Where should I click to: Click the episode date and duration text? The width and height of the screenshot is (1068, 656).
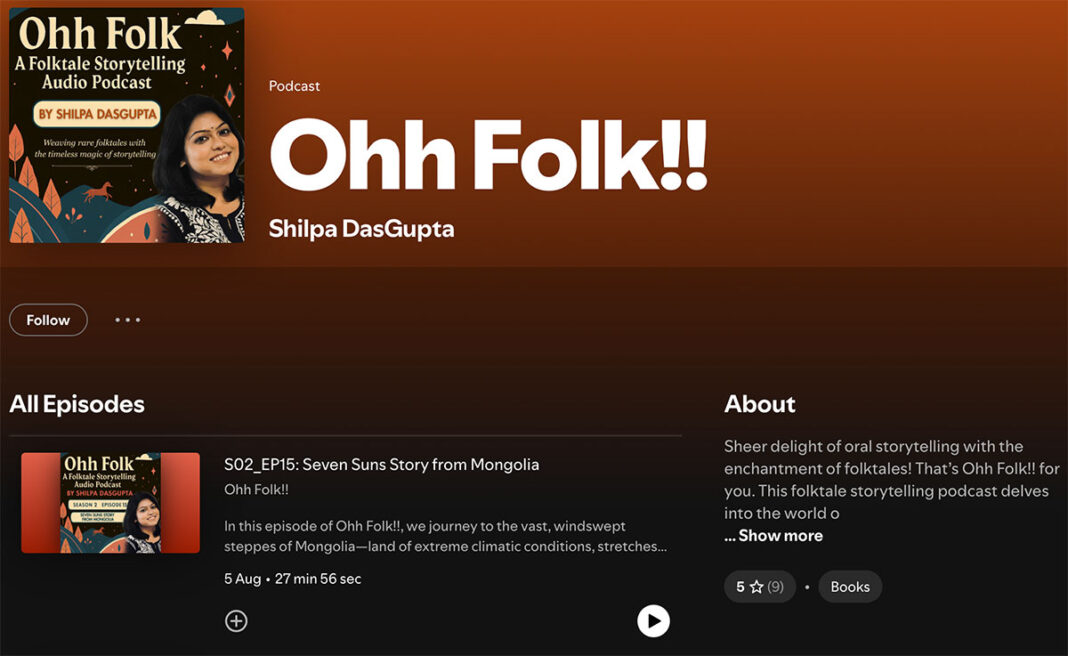[293, 579]
